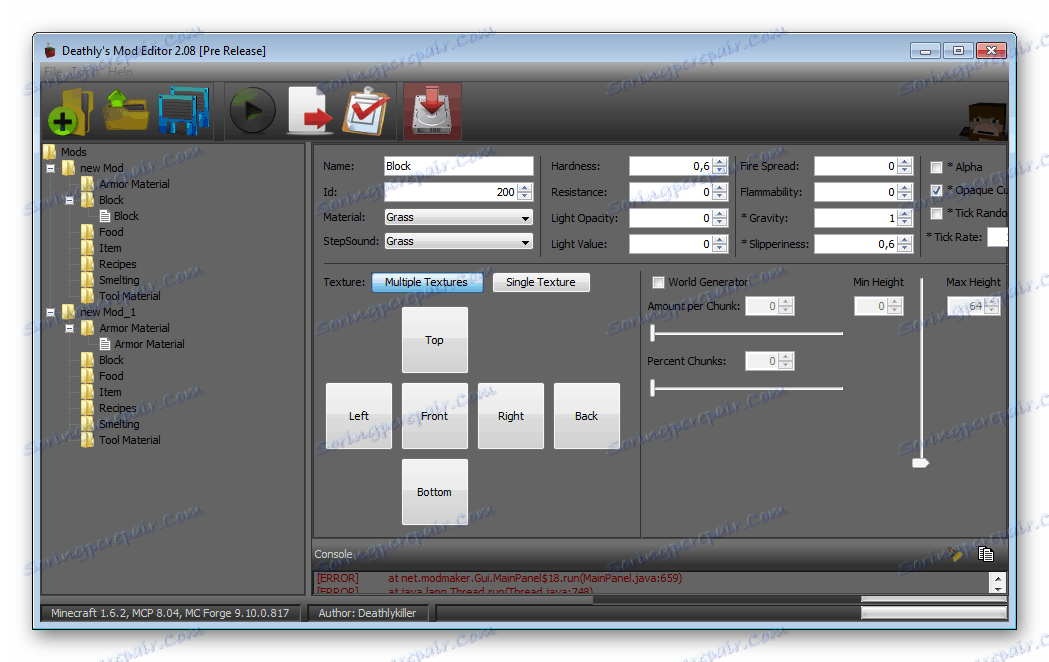Click into the Name field containing Block

tap(458, 166)
